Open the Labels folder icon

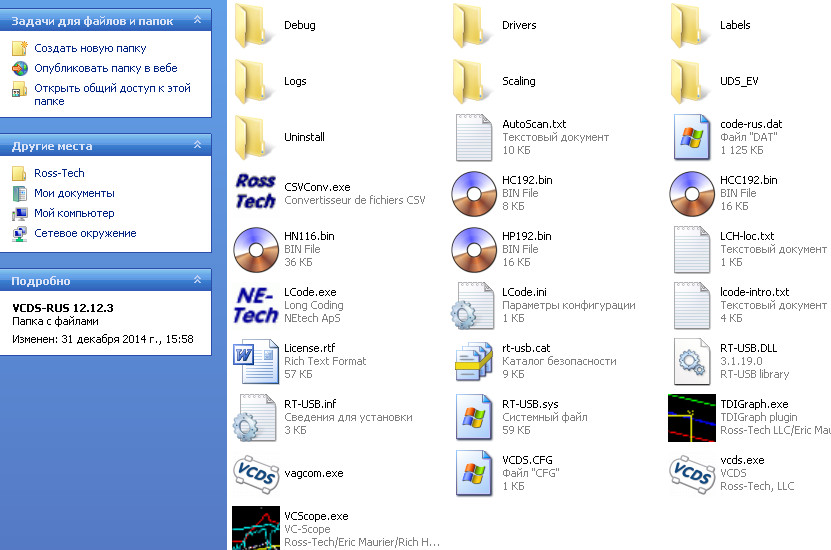click(x=689, y=25)
